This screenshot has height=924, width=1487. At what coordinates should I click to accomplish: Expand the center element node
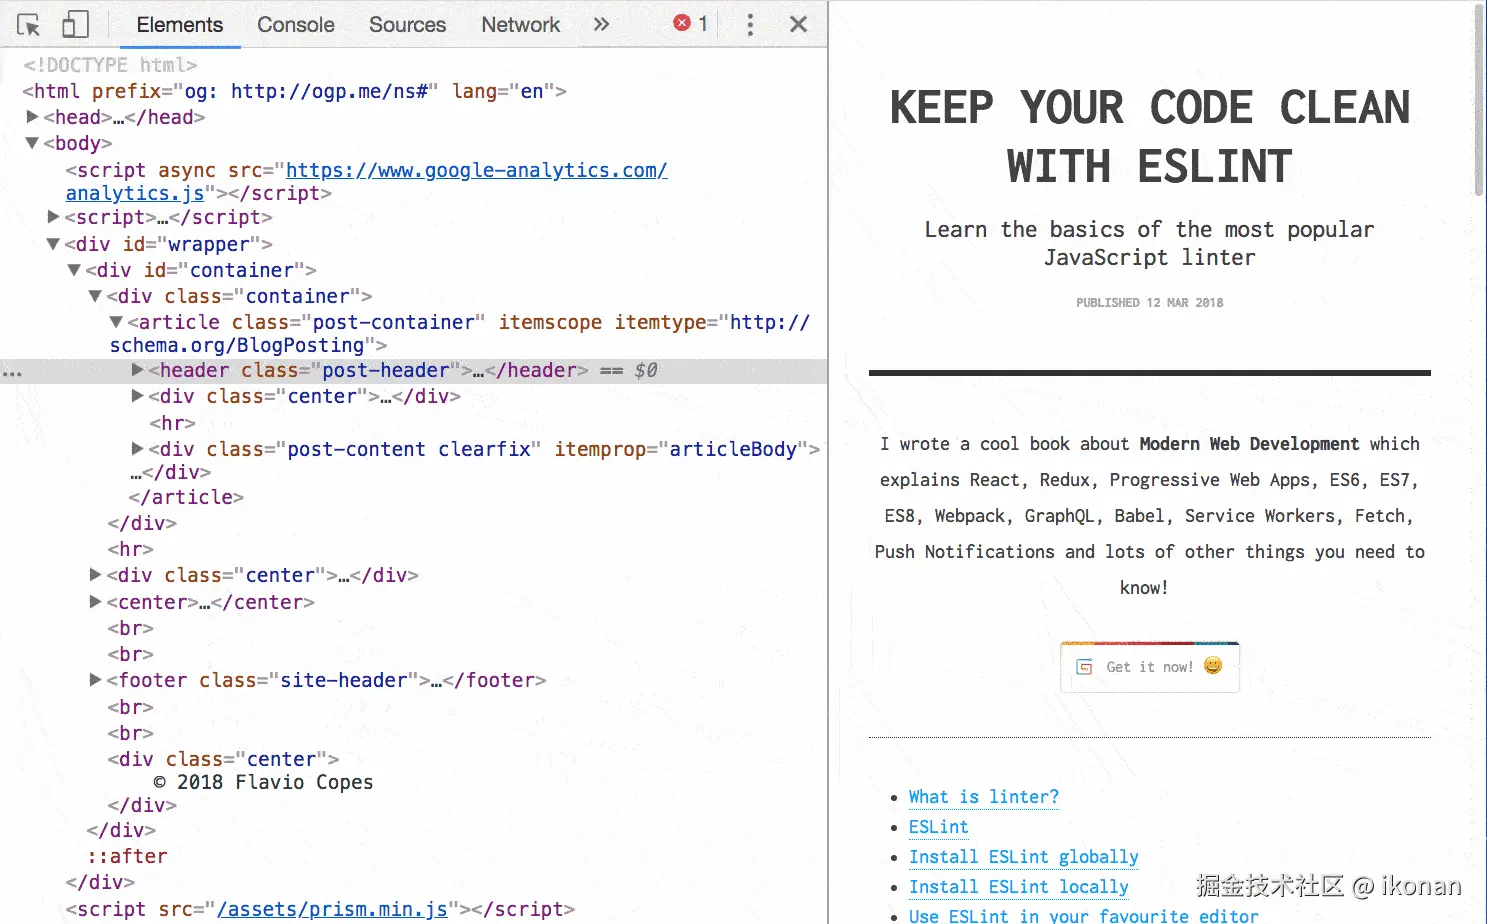(96, 602)
